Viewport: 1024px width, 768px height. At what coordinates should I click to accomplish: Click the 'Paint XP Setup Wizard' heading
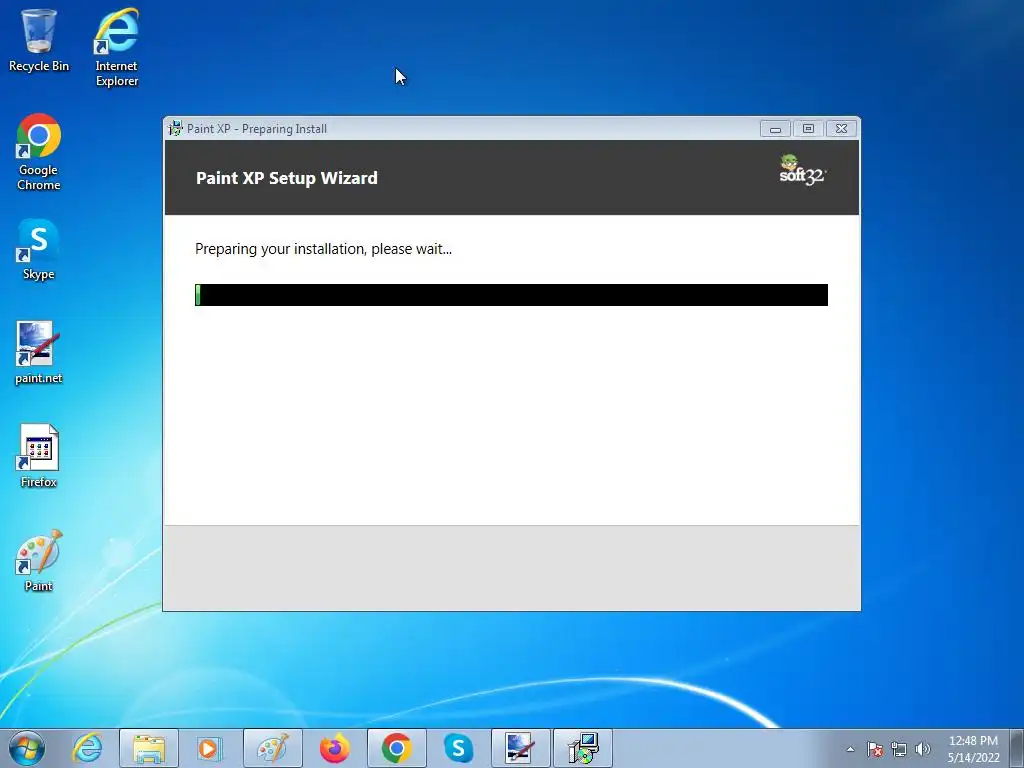pyautogui.click(x=287, y=178)
